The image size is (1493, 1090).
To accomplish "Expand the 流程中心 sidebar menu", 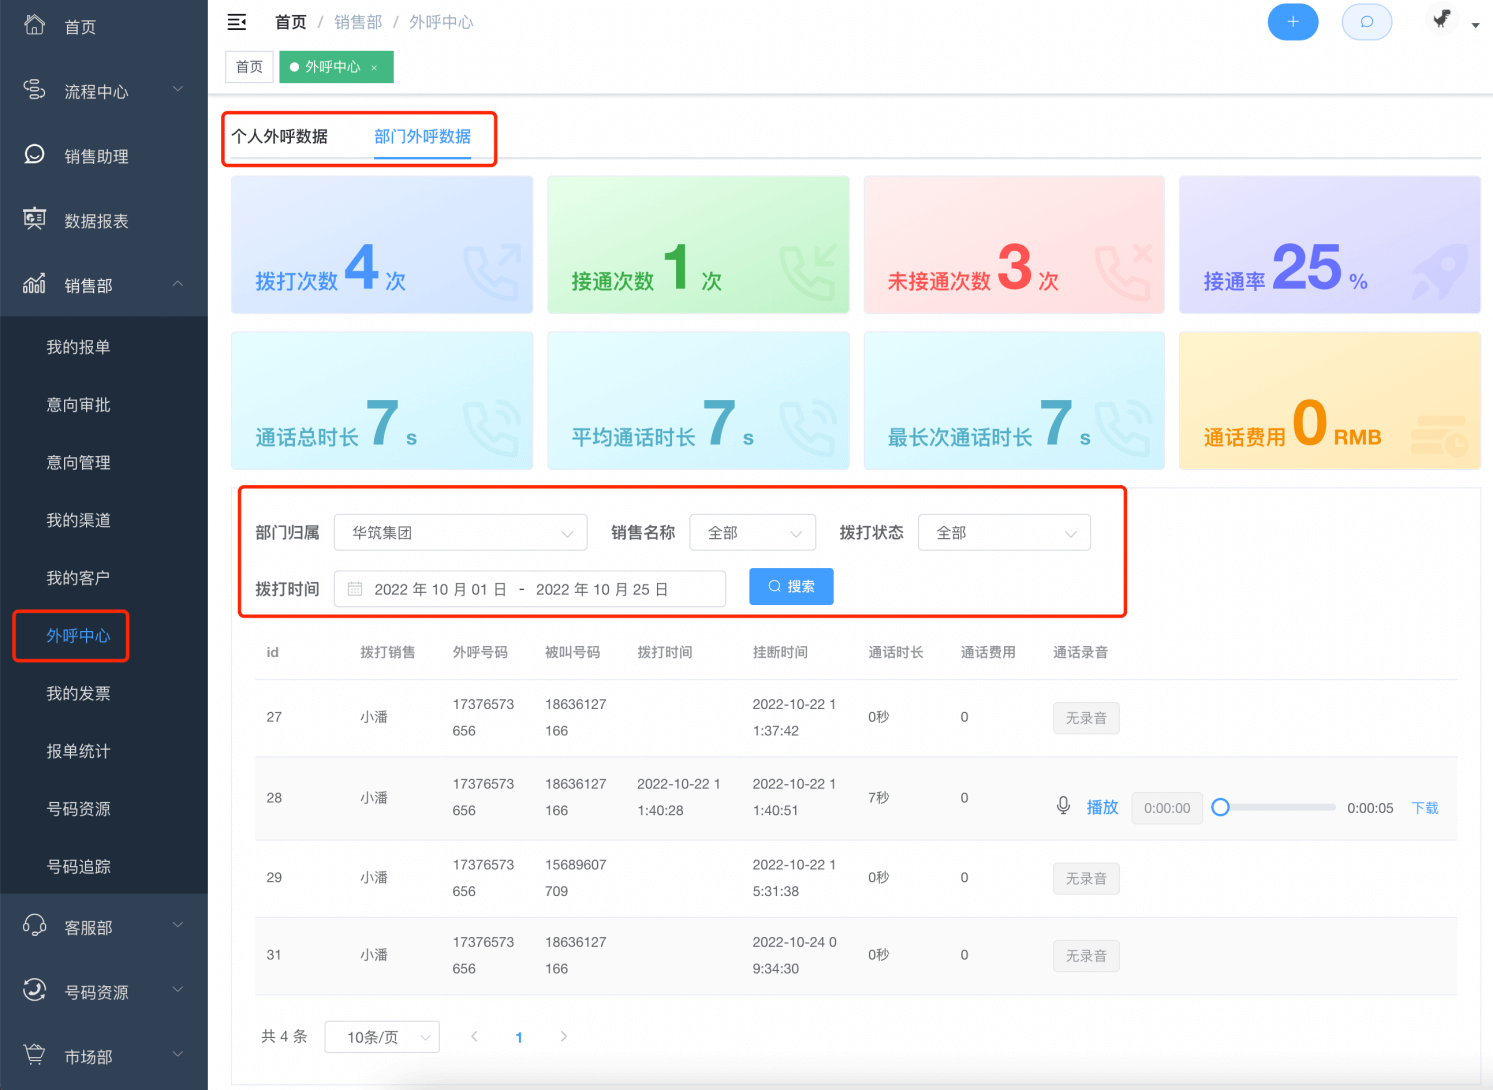I will (x=96, y=92).
